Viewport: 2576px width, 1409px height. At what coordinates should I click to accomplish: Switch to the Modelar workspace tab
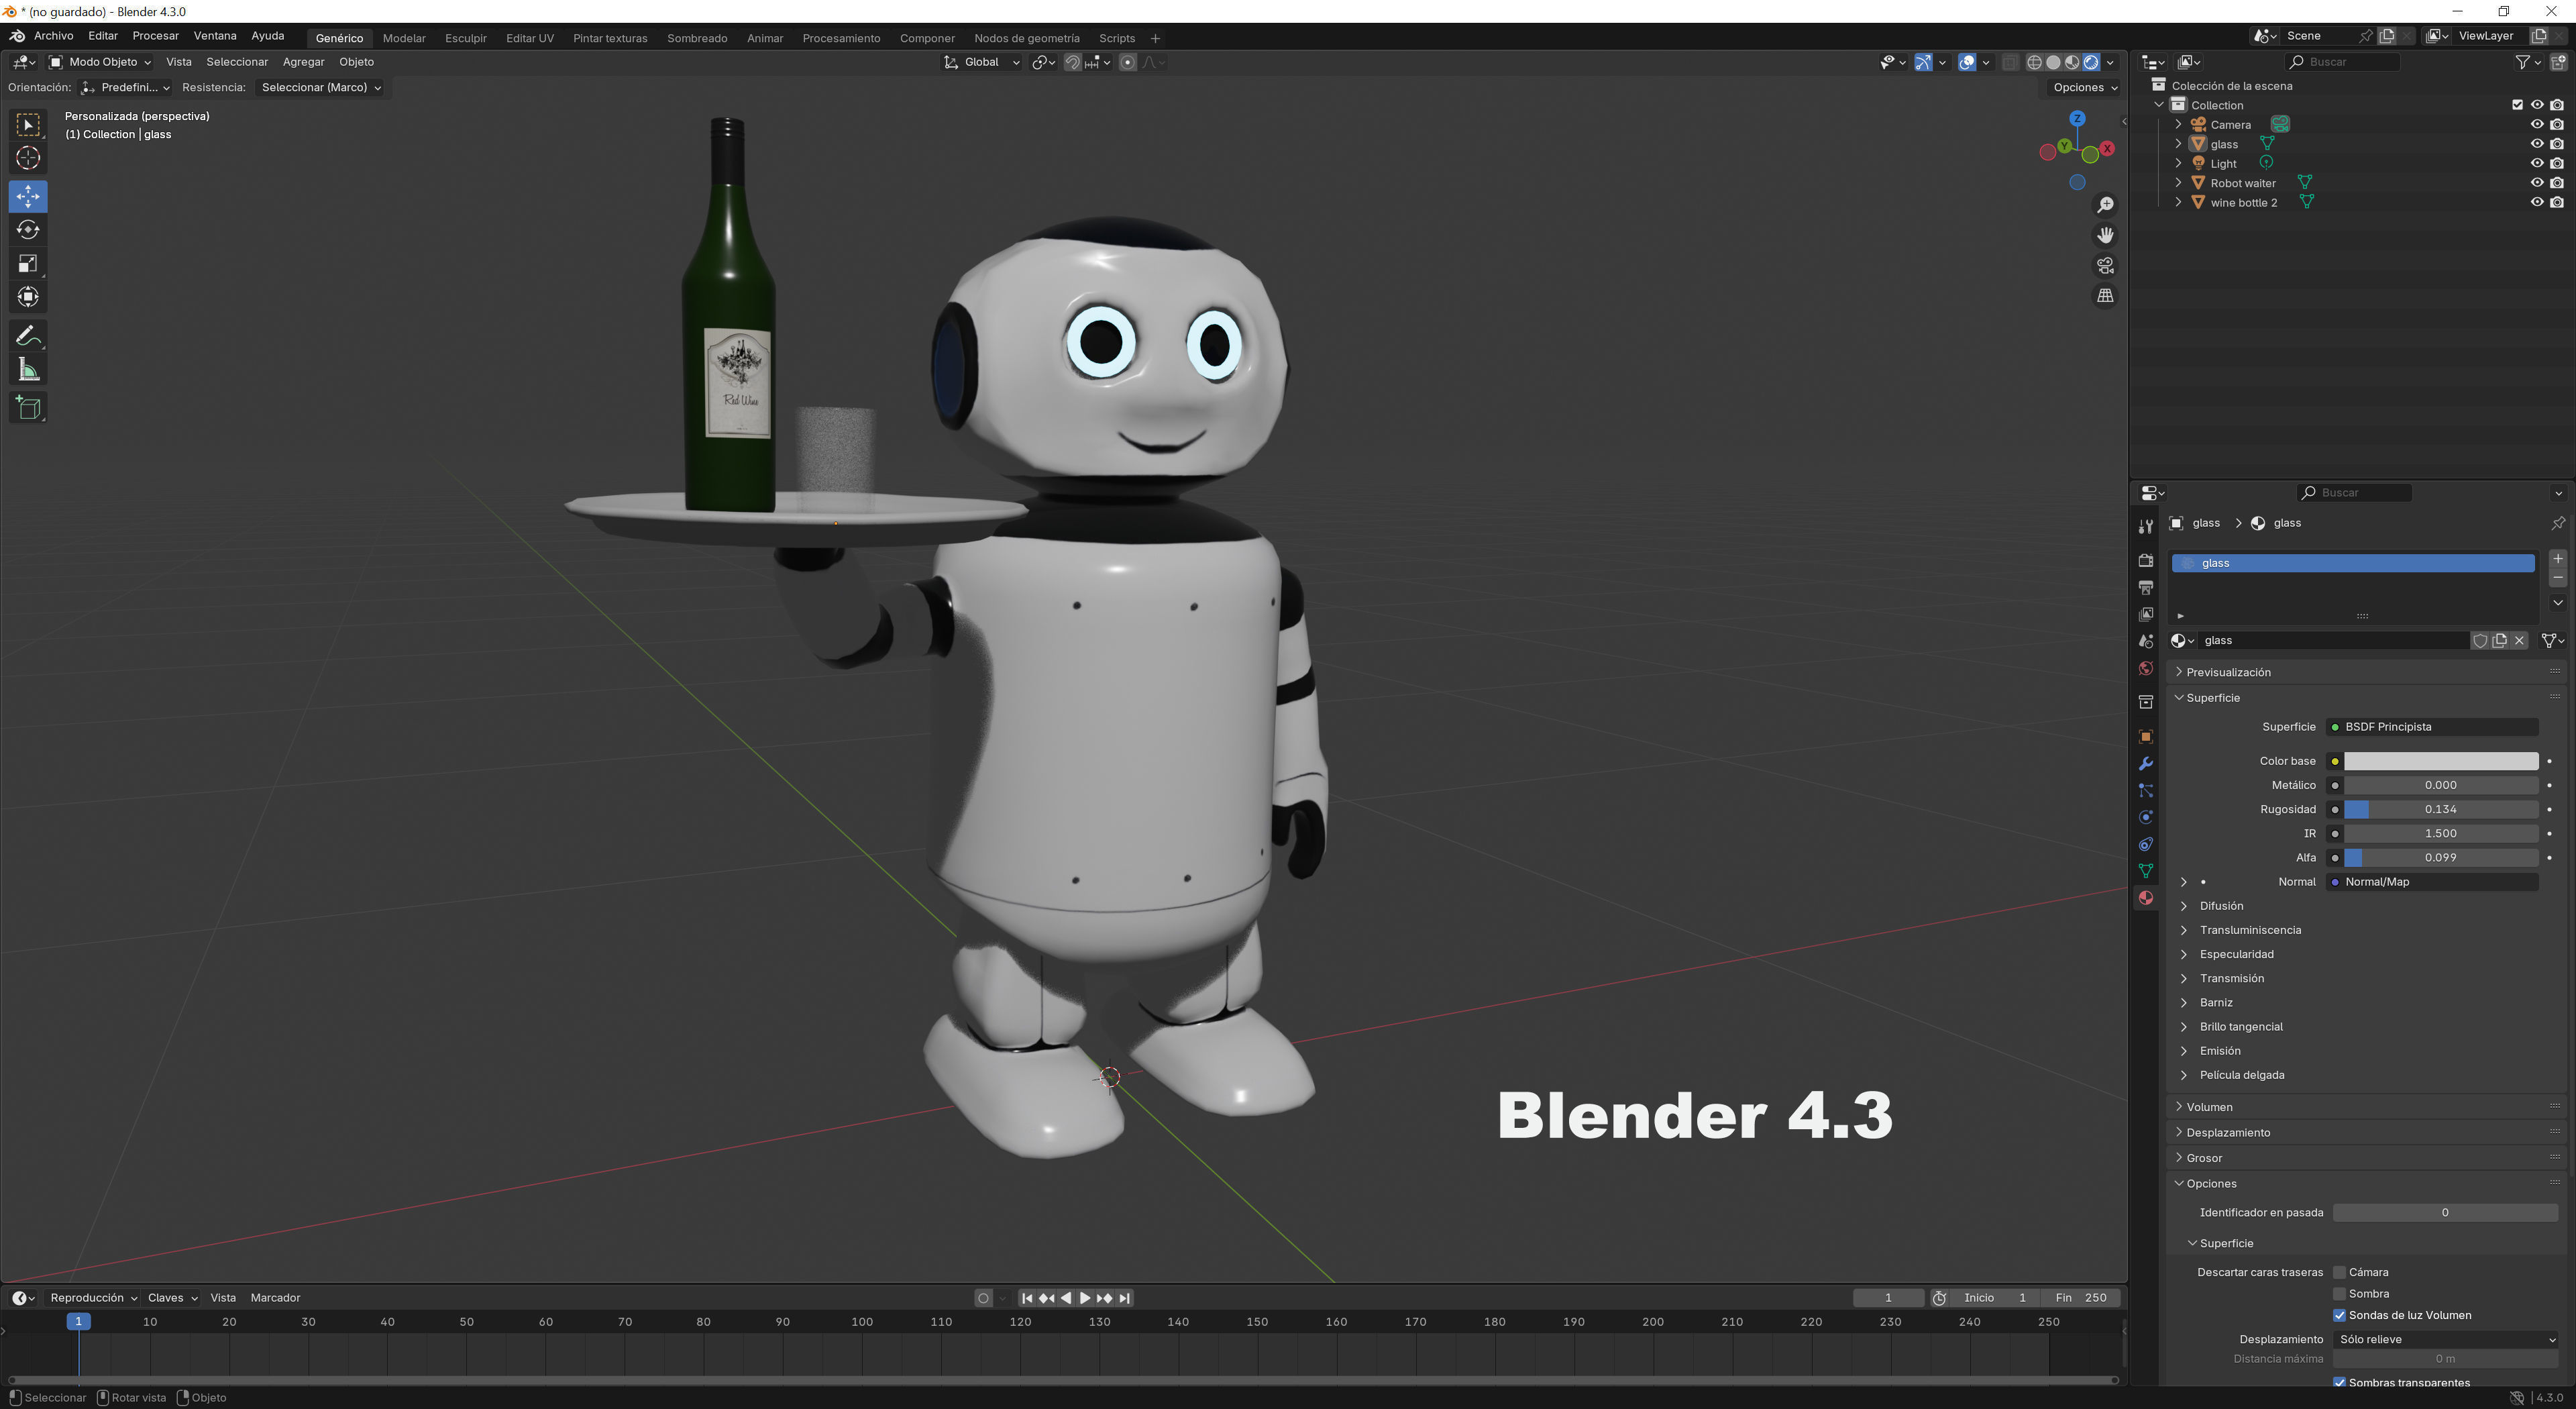404,38
